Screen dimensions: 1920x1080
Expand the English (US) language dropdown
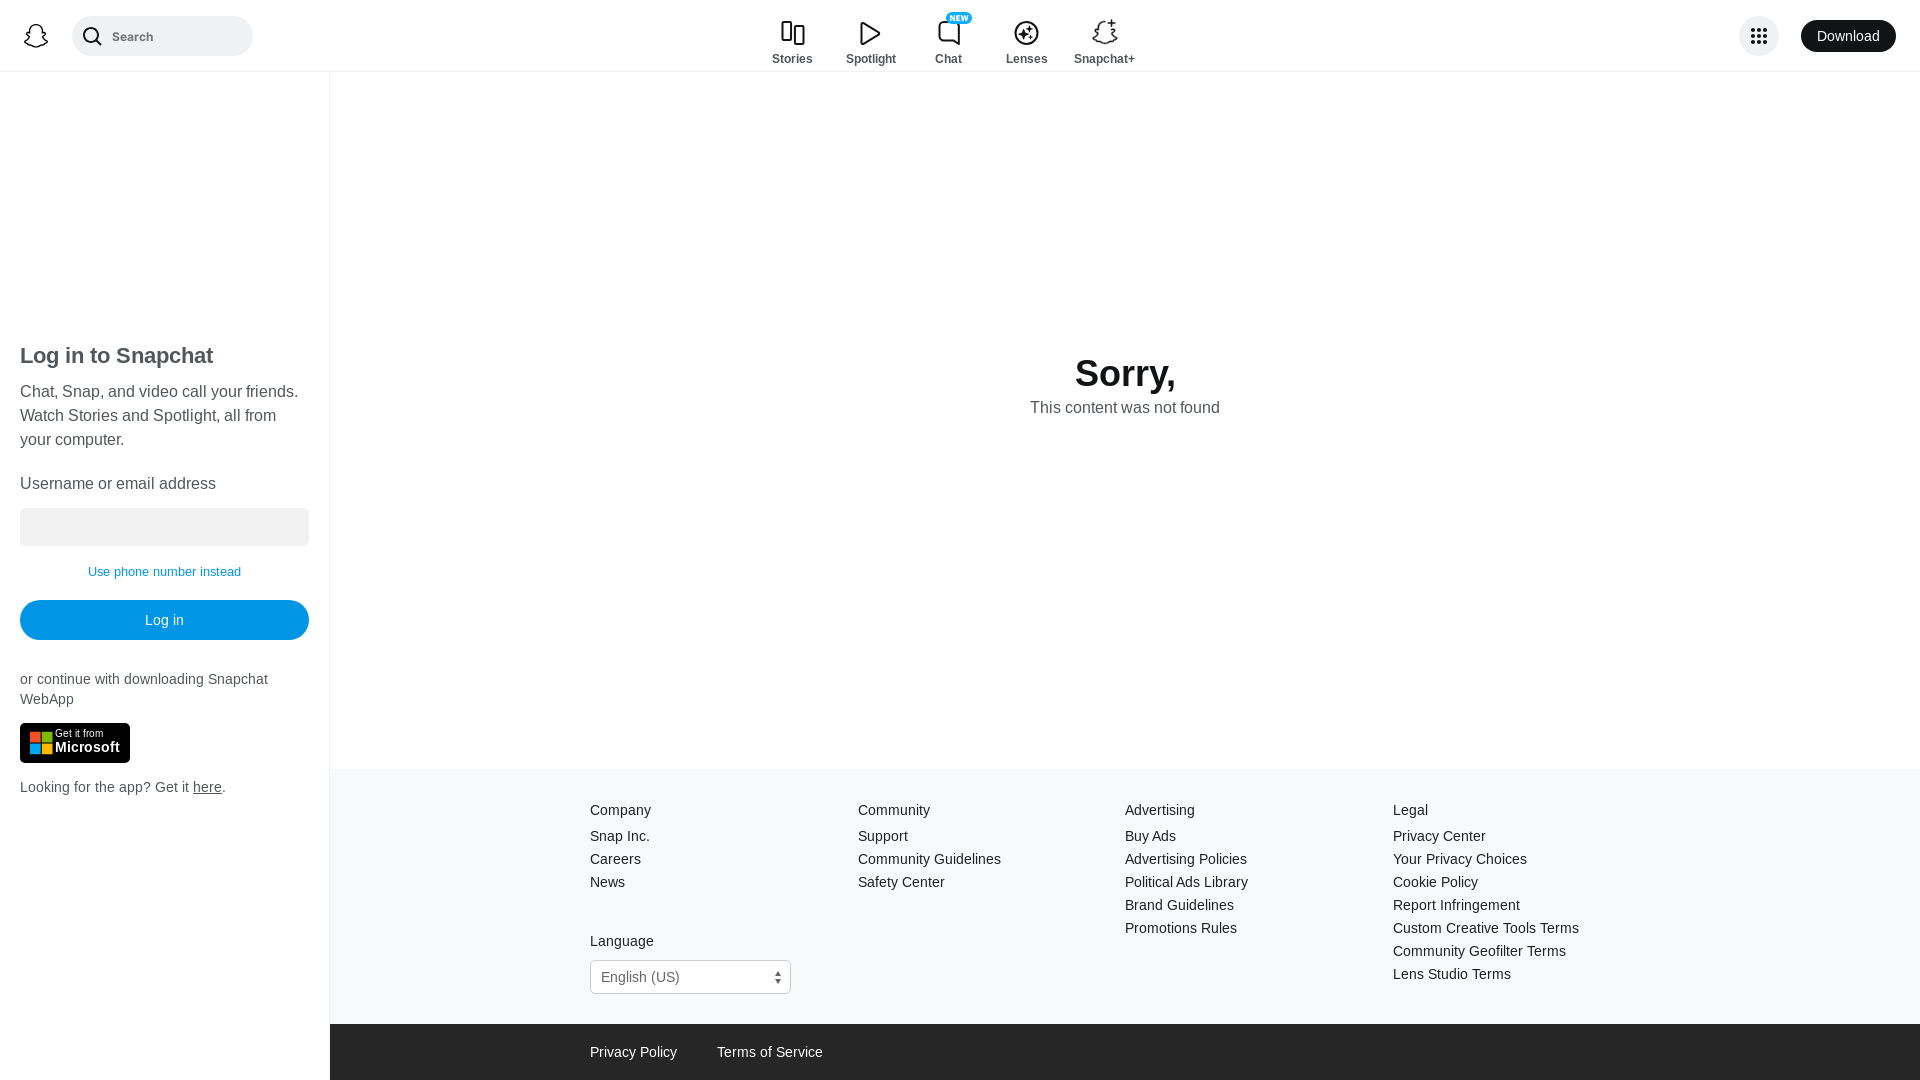[x=690, y=977]
